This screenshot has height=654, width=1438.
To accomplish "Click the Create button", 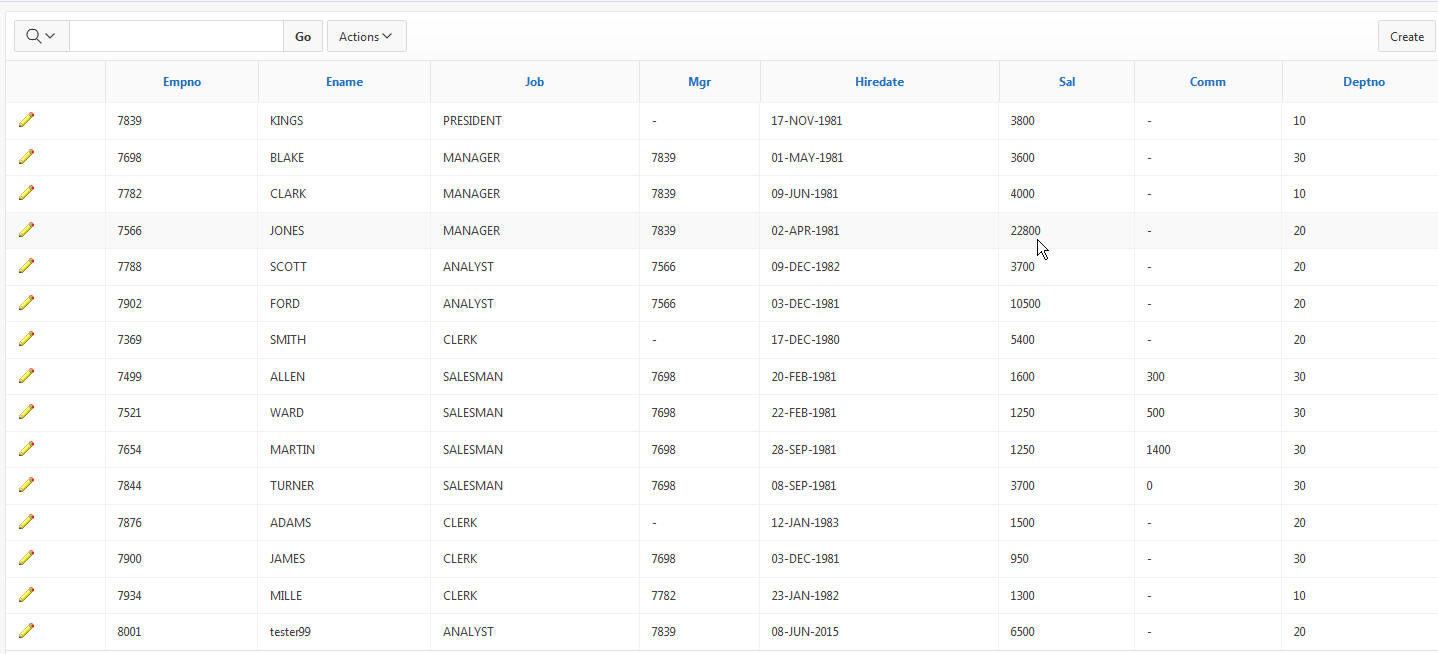I will point(1406,36).
